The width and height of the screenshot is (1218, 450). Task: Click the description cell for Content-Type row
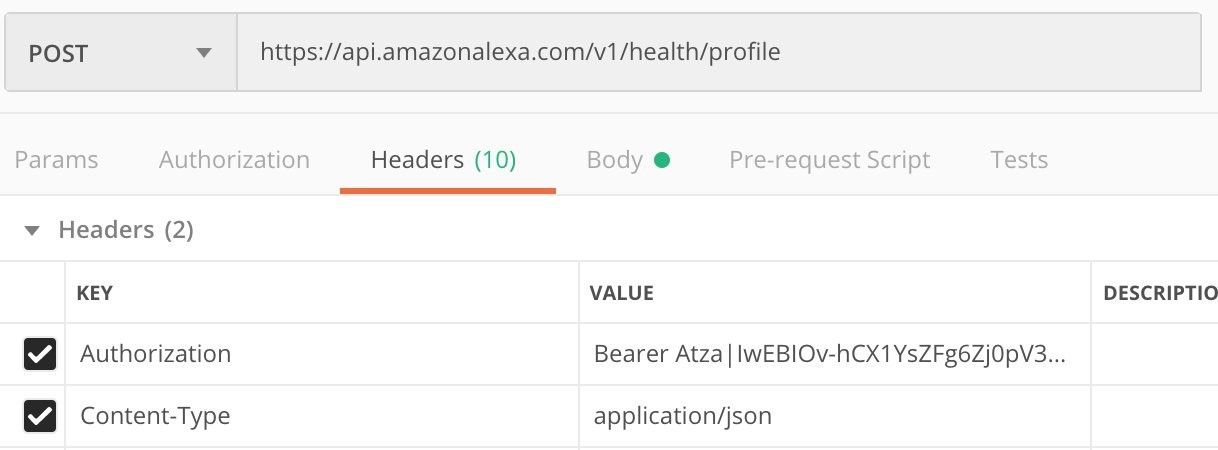coord(1155,416)
